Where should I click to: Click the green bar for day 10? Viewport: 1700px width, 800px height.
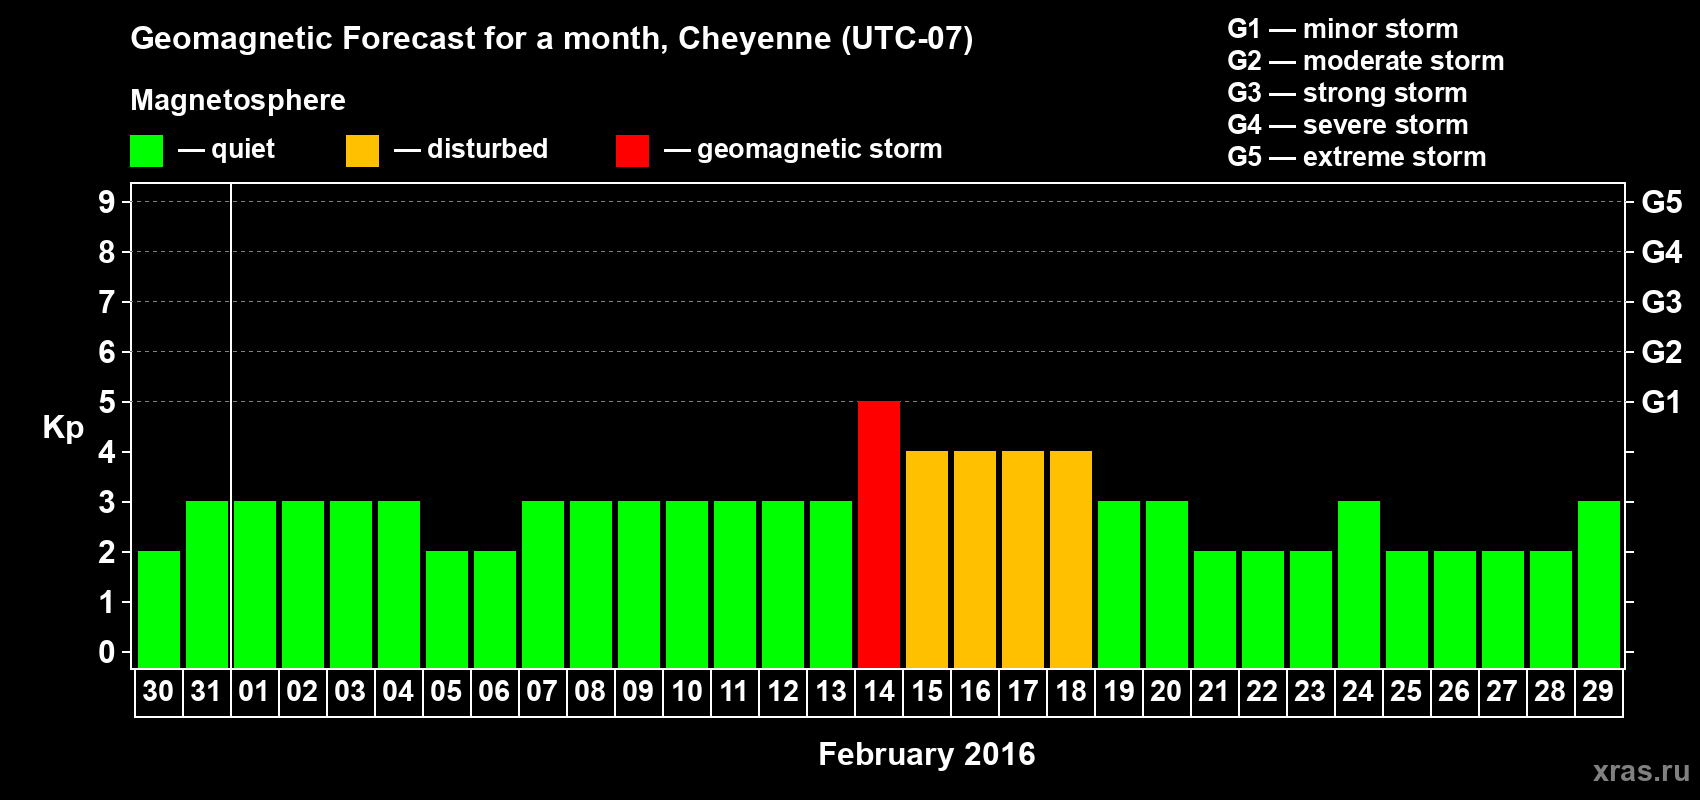click(687, 585)
